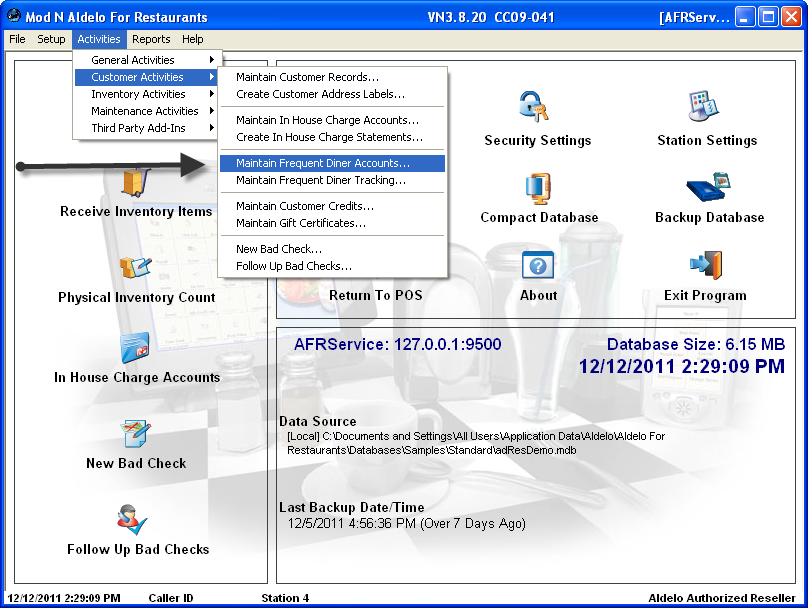Click Physical Inventory Count label
Viewport: 808px width, 608px height.
(137, 297)
